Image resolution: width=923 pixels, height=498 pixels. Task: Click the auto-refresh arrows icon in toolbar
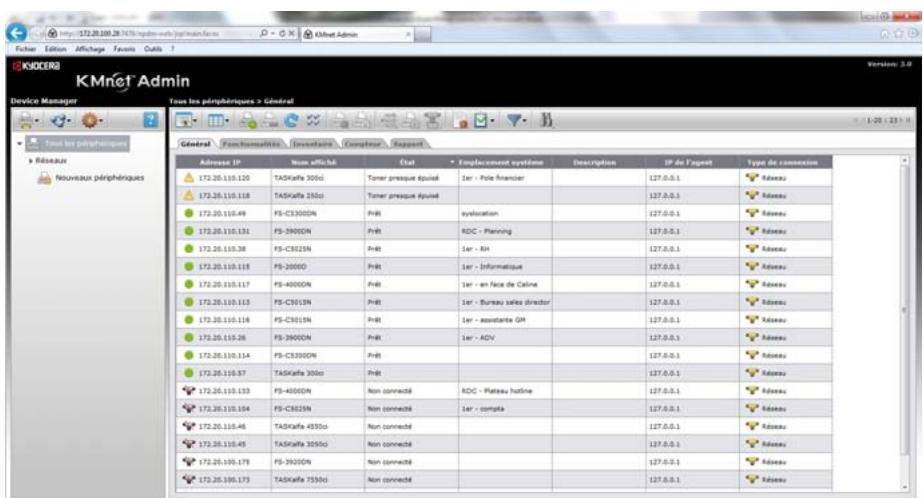pos(313,121)
